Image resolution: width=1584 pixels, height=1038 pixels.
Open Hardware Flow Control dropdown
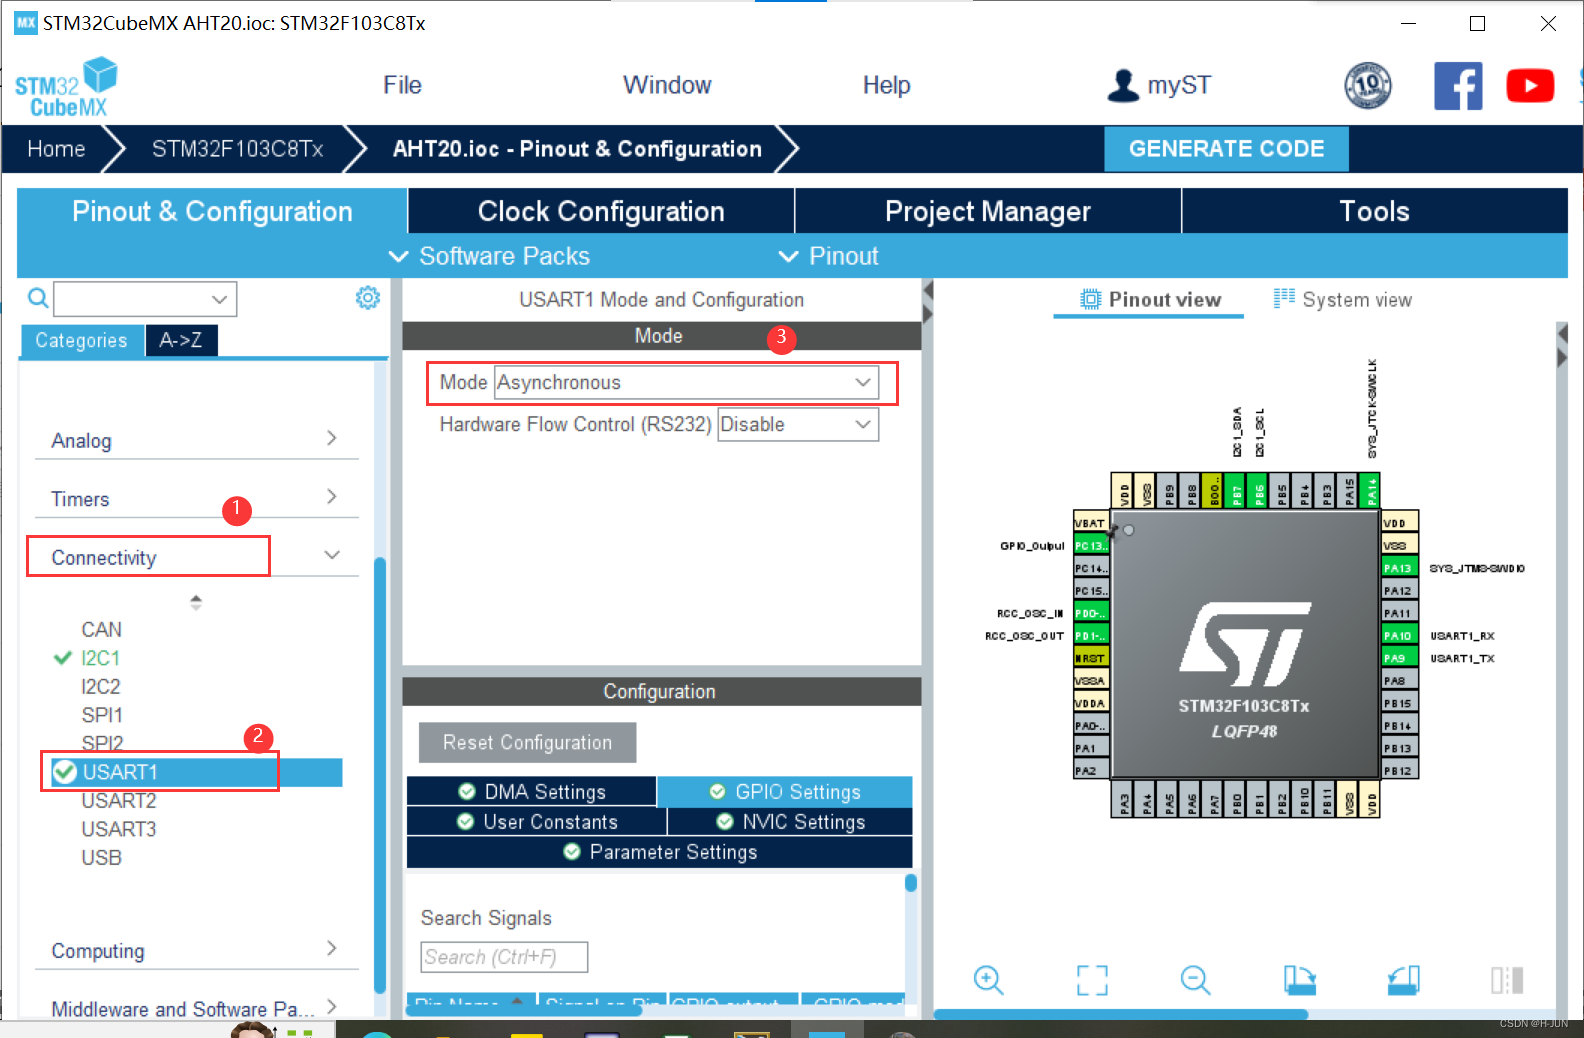tap(798, 424)
